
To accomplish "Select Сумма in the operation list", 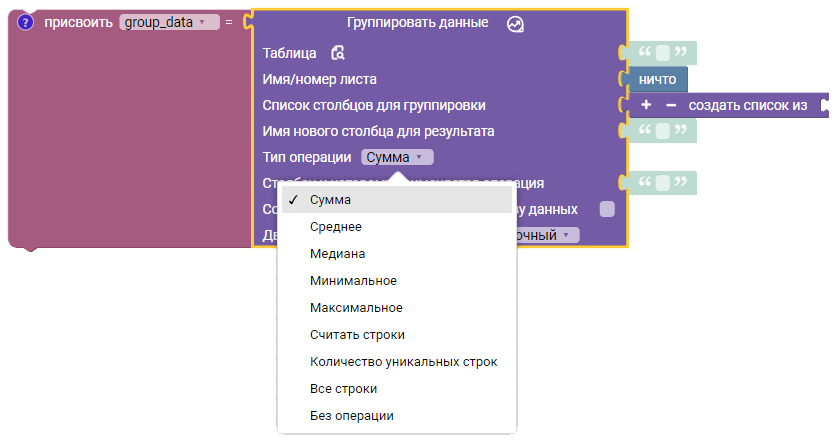I will [x=397, y=200].
